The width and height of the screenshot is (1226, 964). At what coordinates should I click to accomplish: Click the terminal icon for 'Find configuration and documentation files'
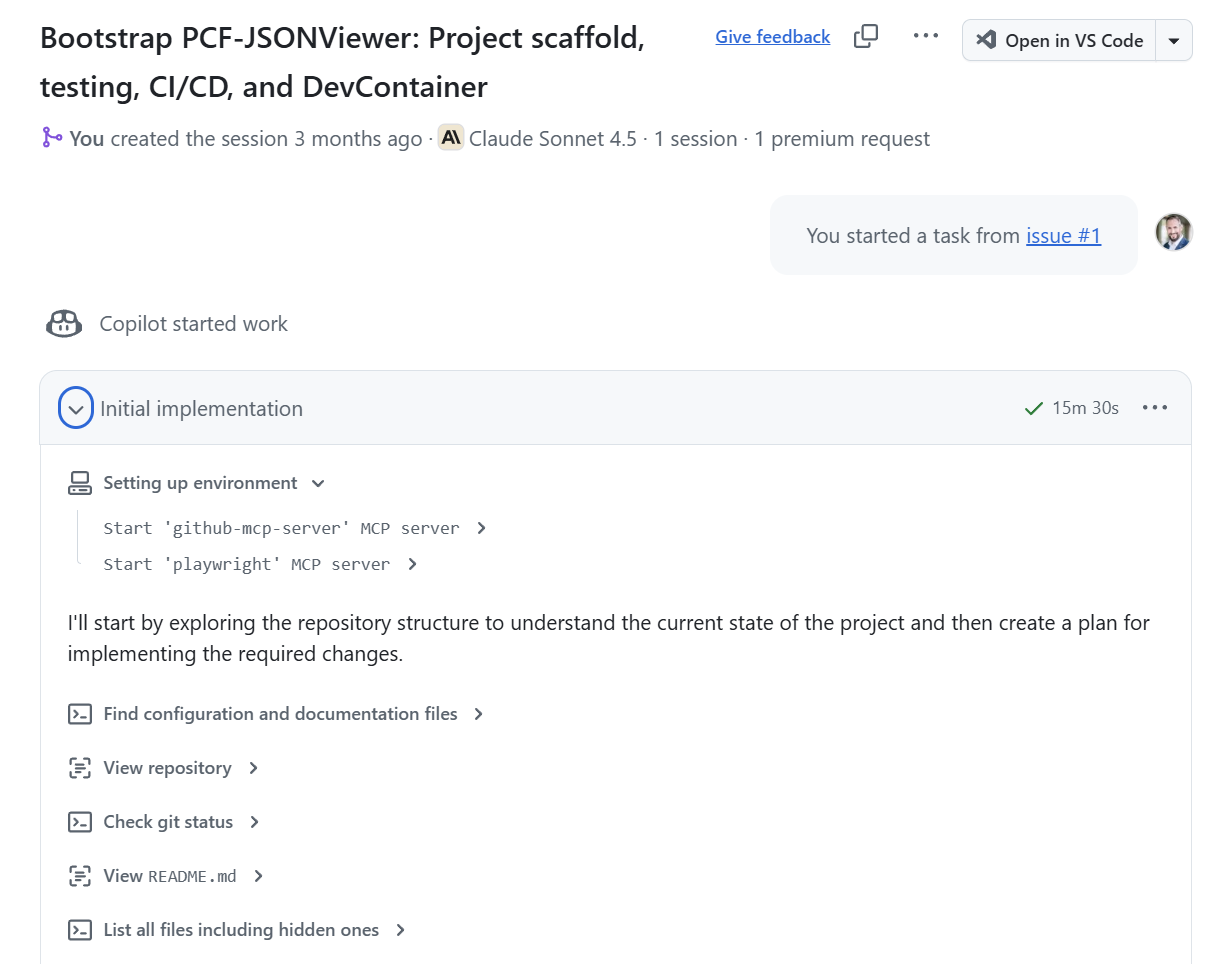[x=79, y=713]
